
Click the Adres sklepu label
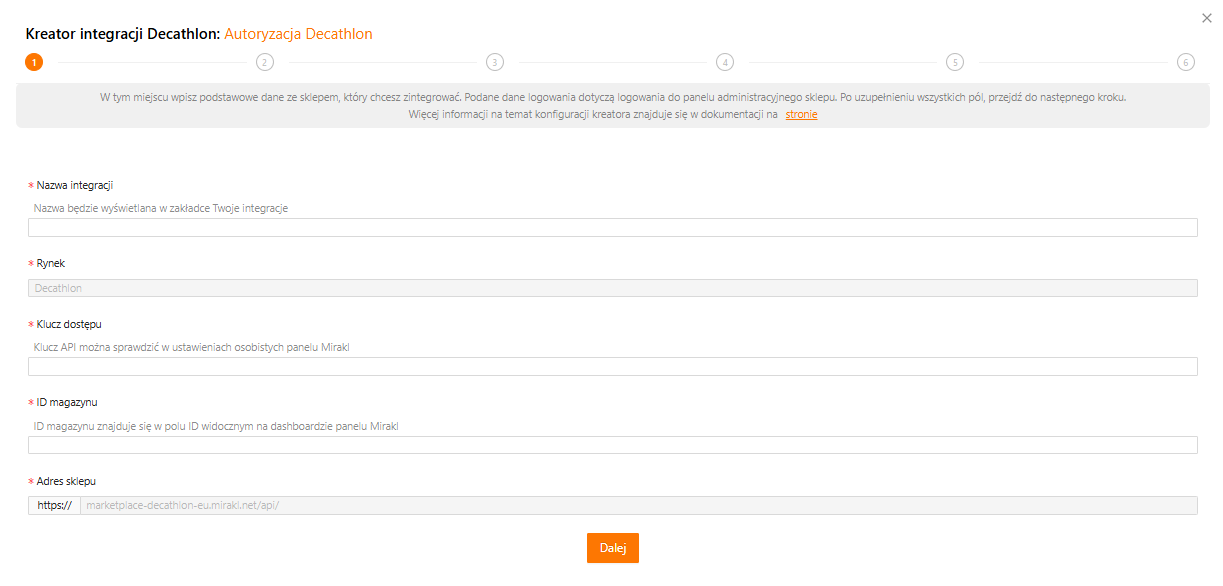(x=66, y=481)
